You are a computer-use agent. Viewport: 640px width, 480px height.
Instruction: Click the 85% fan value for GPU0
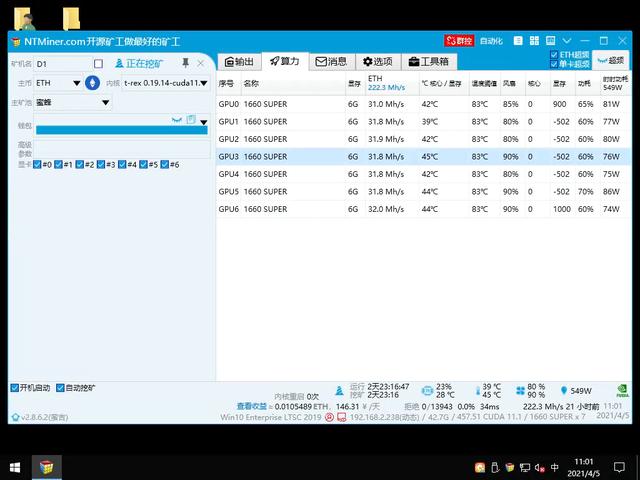tap(510, 104)
